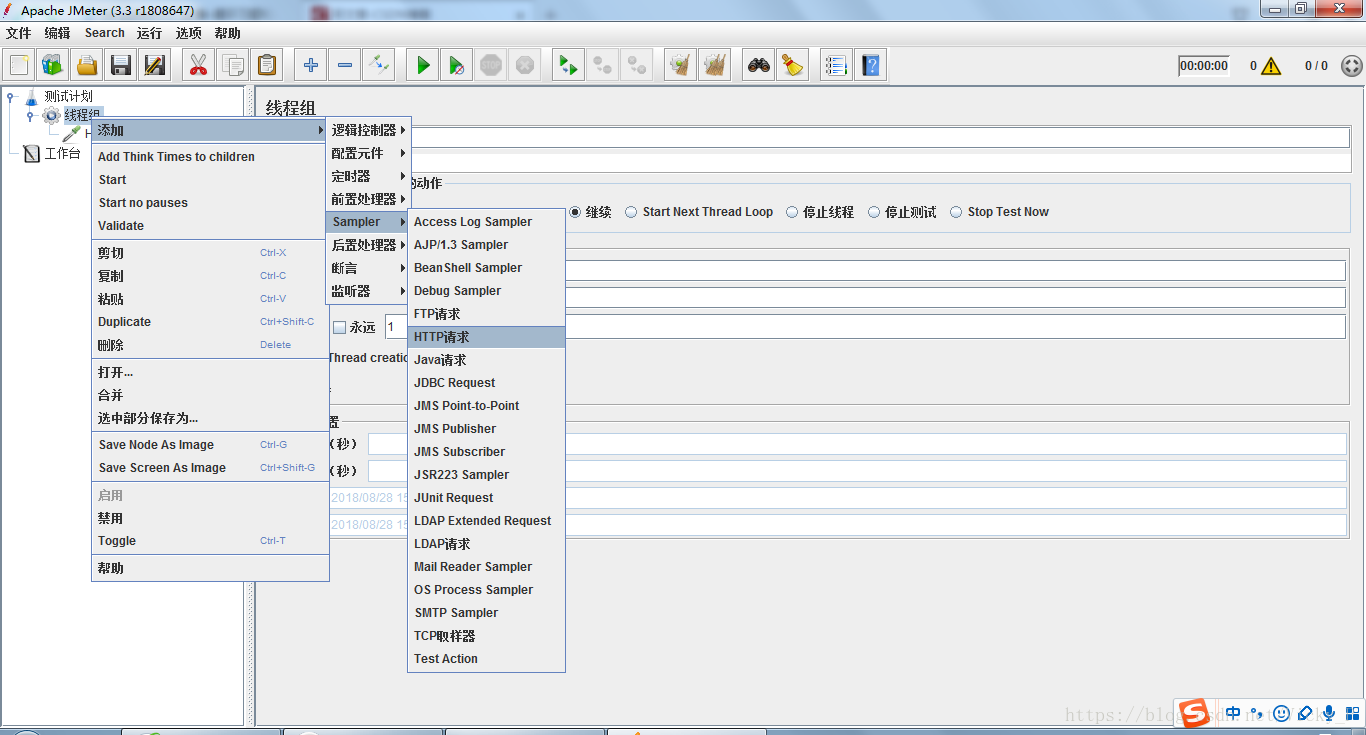Click the Paste clipboard icon
This screenshot has width=1366, height=735.
[x=266, y=66]
